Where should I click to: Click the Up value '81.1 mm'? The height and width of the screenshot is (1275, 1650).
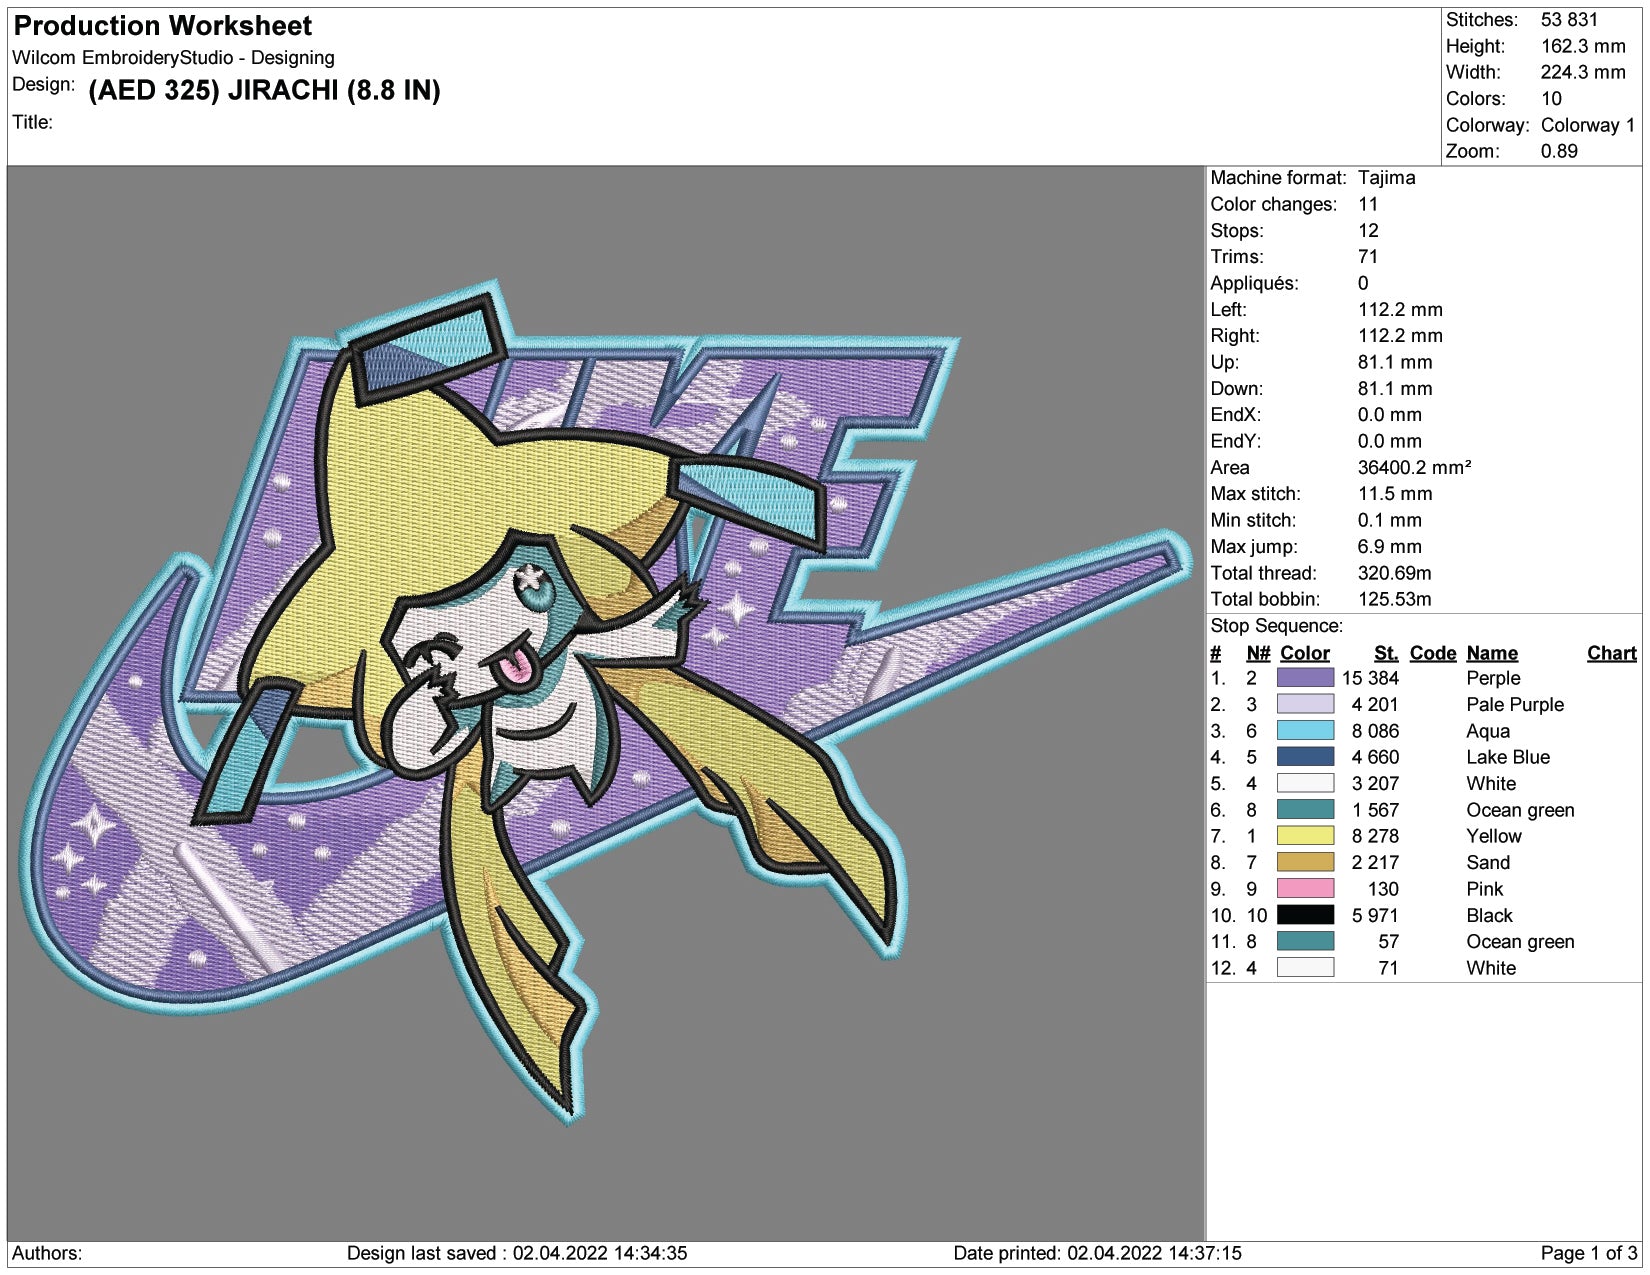pyautogui.click(x=1395, y=362)
